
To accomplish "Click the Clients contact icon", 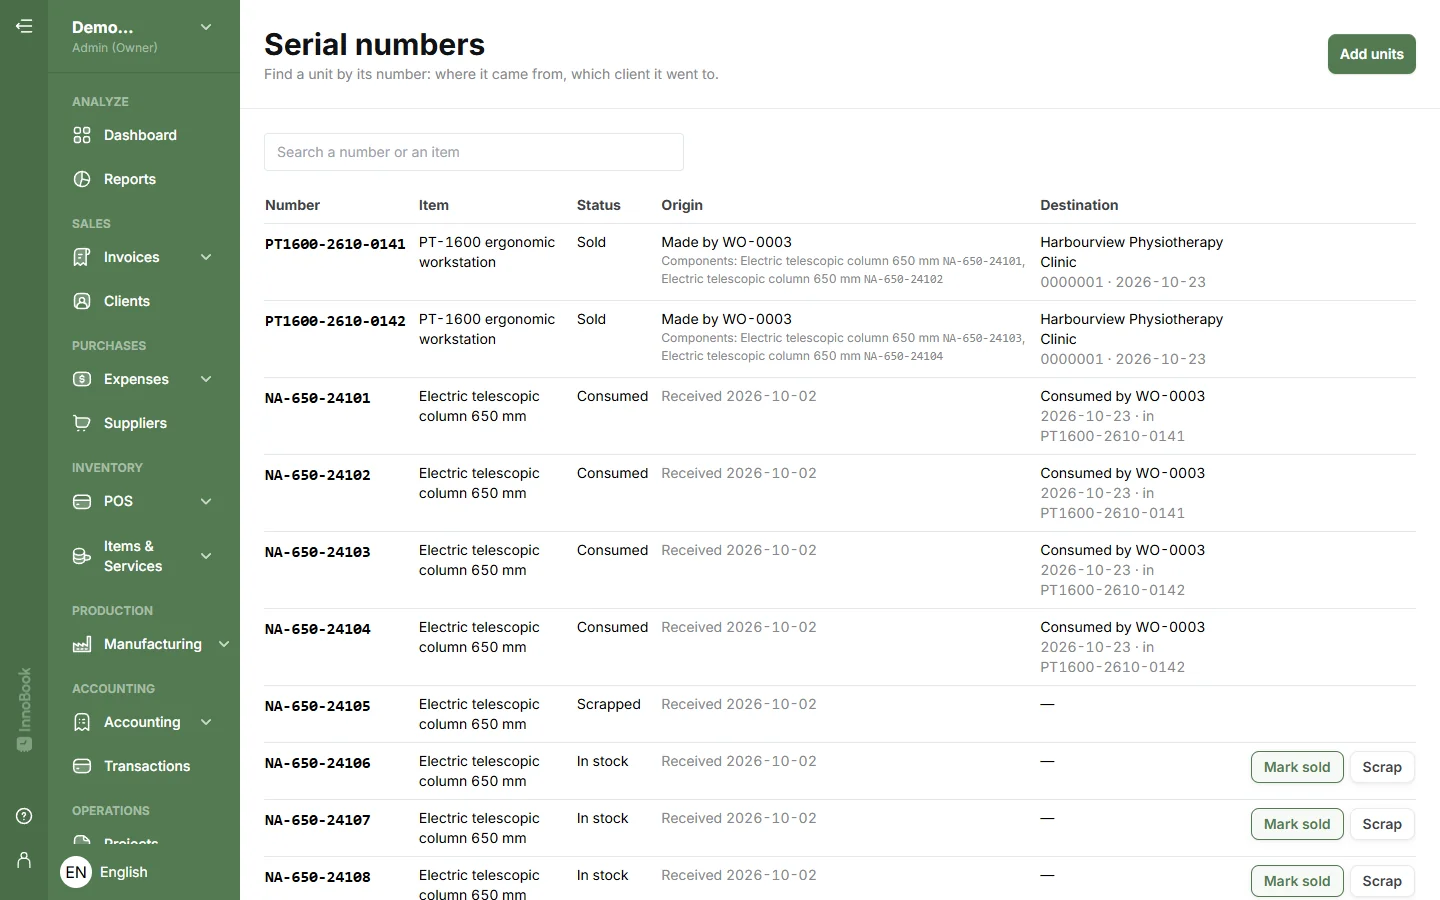I will tap(82, 301).
